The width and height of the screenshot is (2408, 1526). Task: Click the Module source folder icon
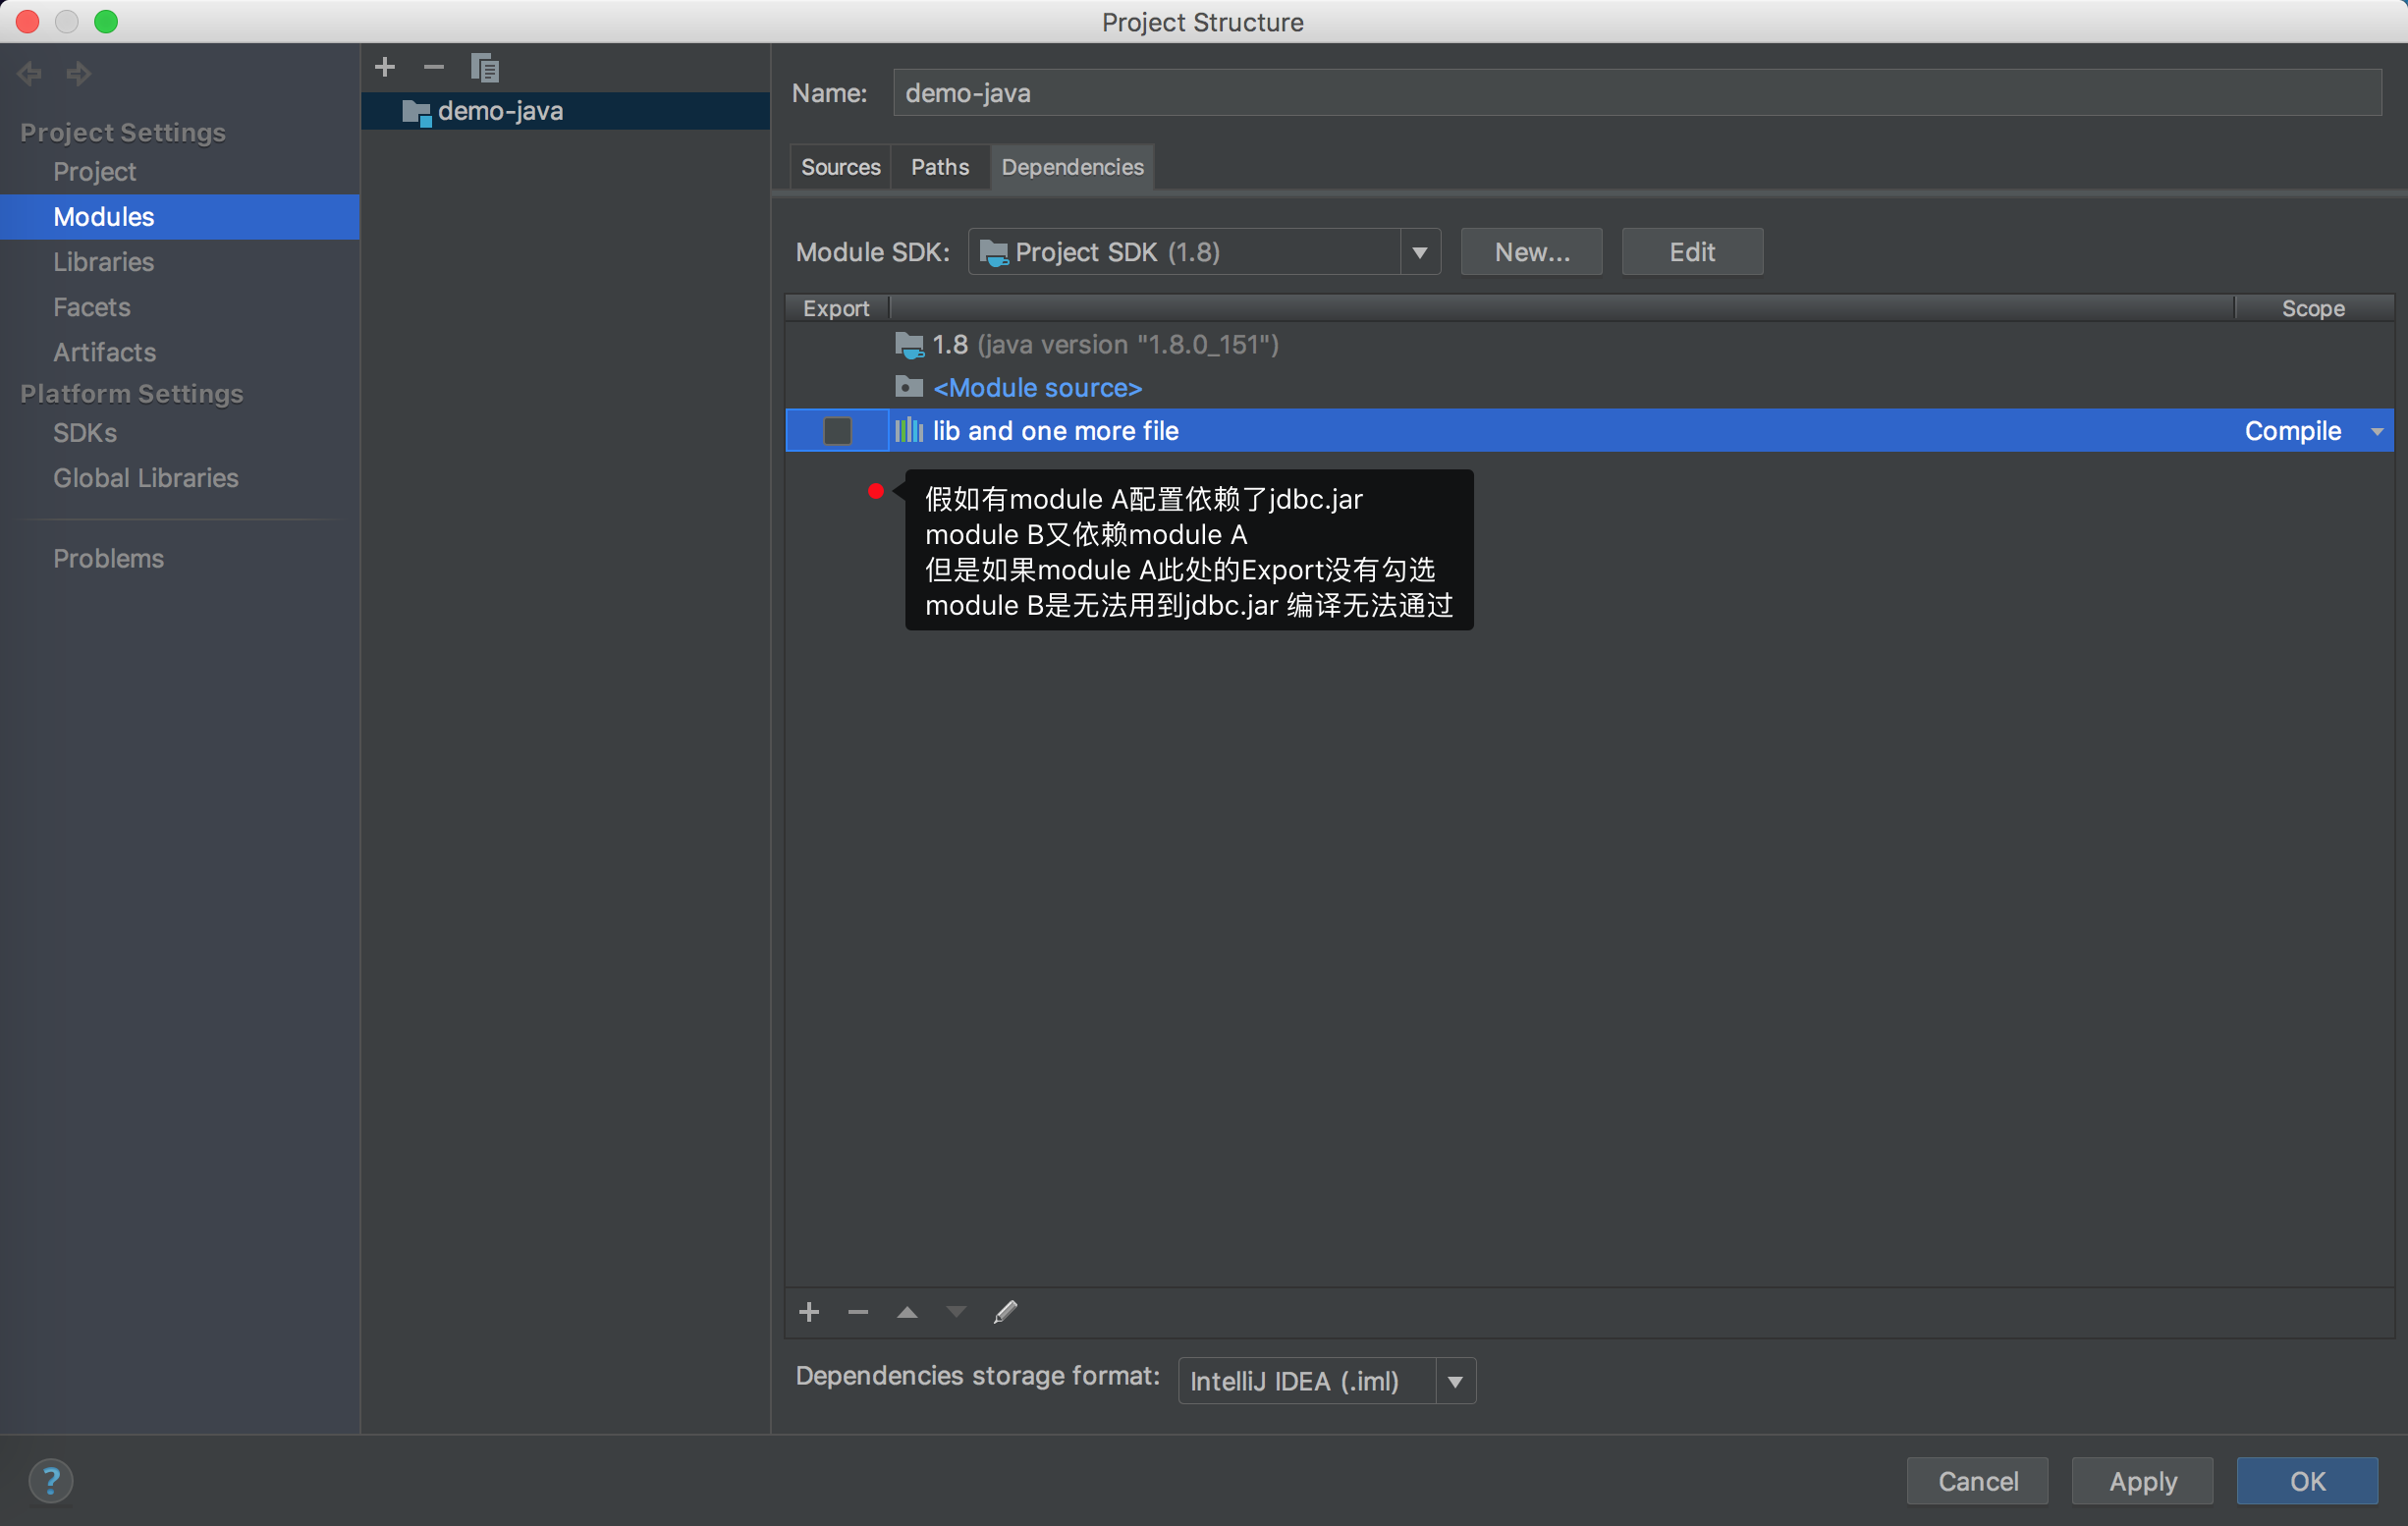909,387
